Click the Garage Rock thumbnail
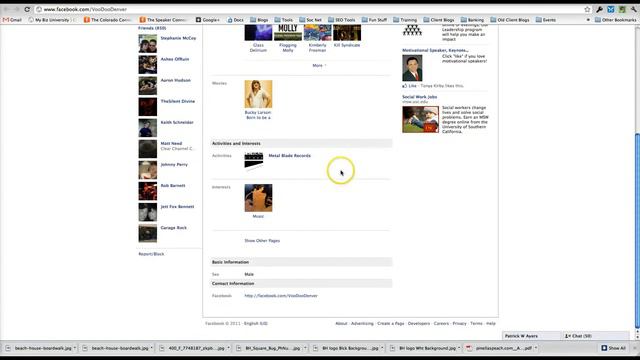Screen dimensions: 640x360 pos(147,233)
